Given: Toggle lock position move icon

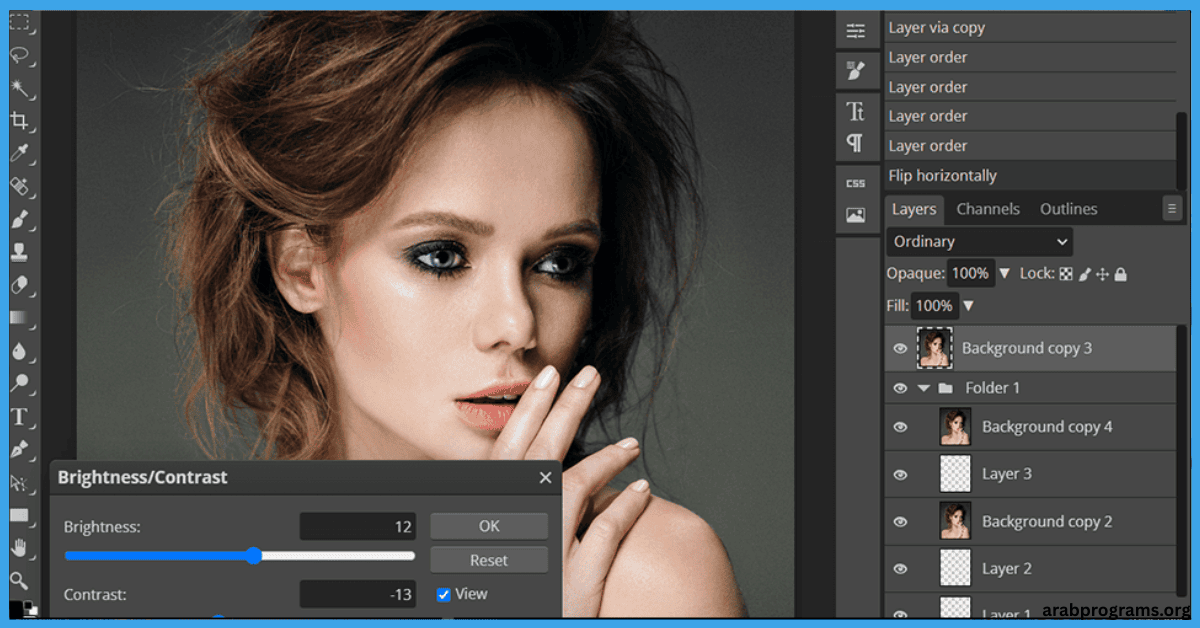Looking at the screenshot, I should click(1102, 273).
